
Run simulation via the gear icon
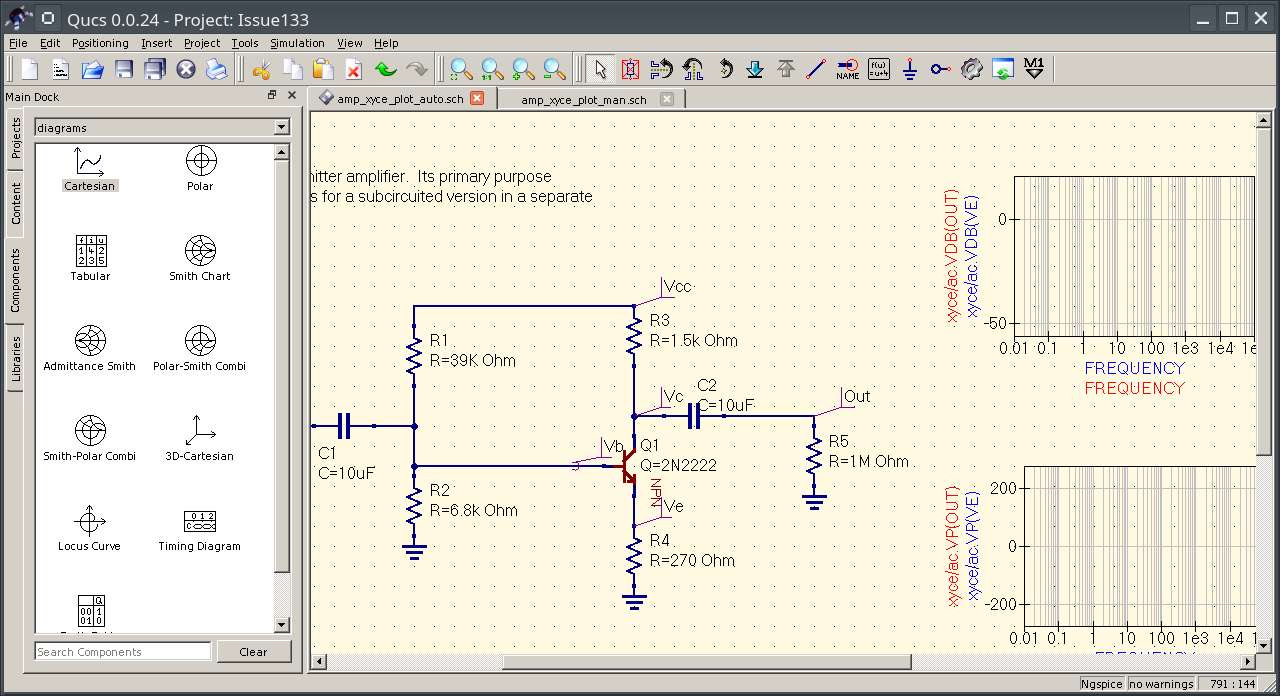click(x=970, y=69)
